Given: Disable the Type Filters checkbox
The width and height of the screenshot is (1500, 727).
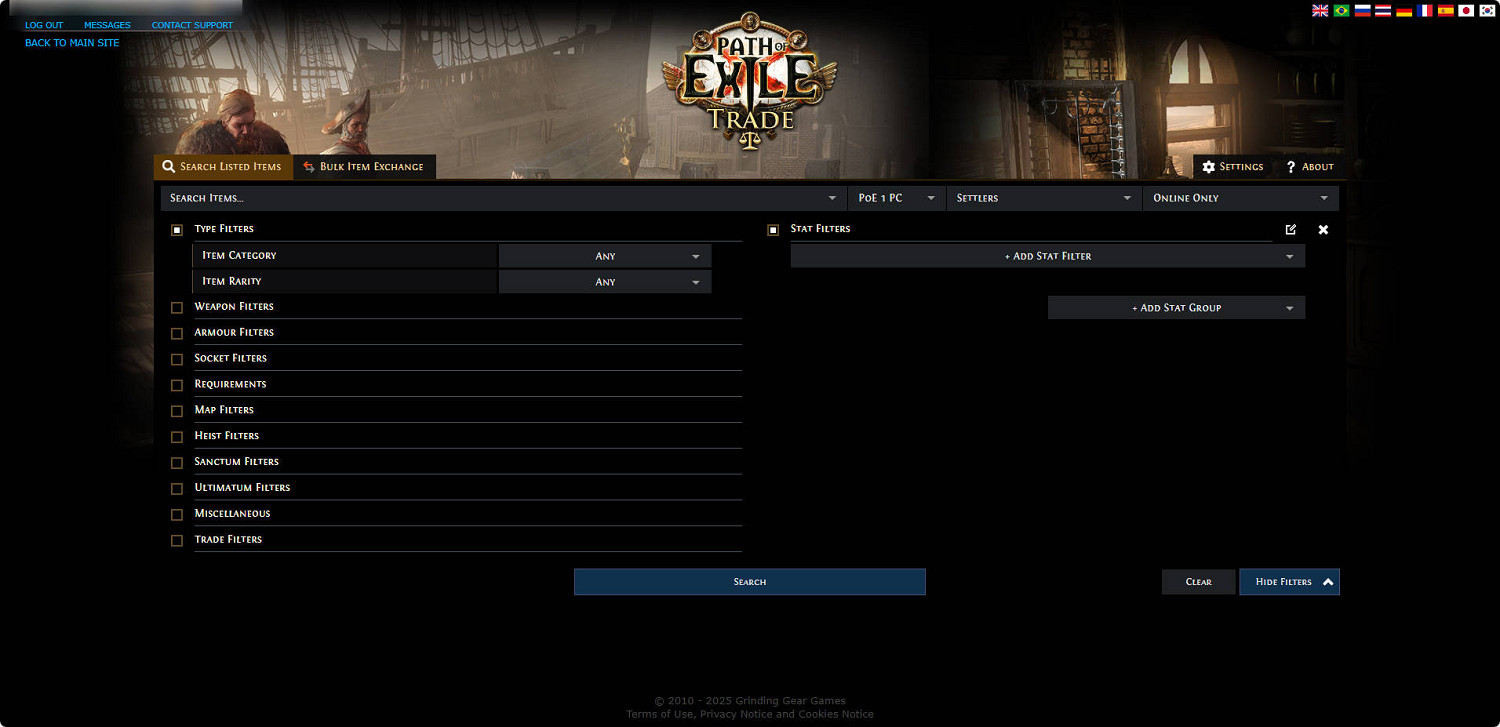Looking at the screenshot, I should tap(177, 230).
